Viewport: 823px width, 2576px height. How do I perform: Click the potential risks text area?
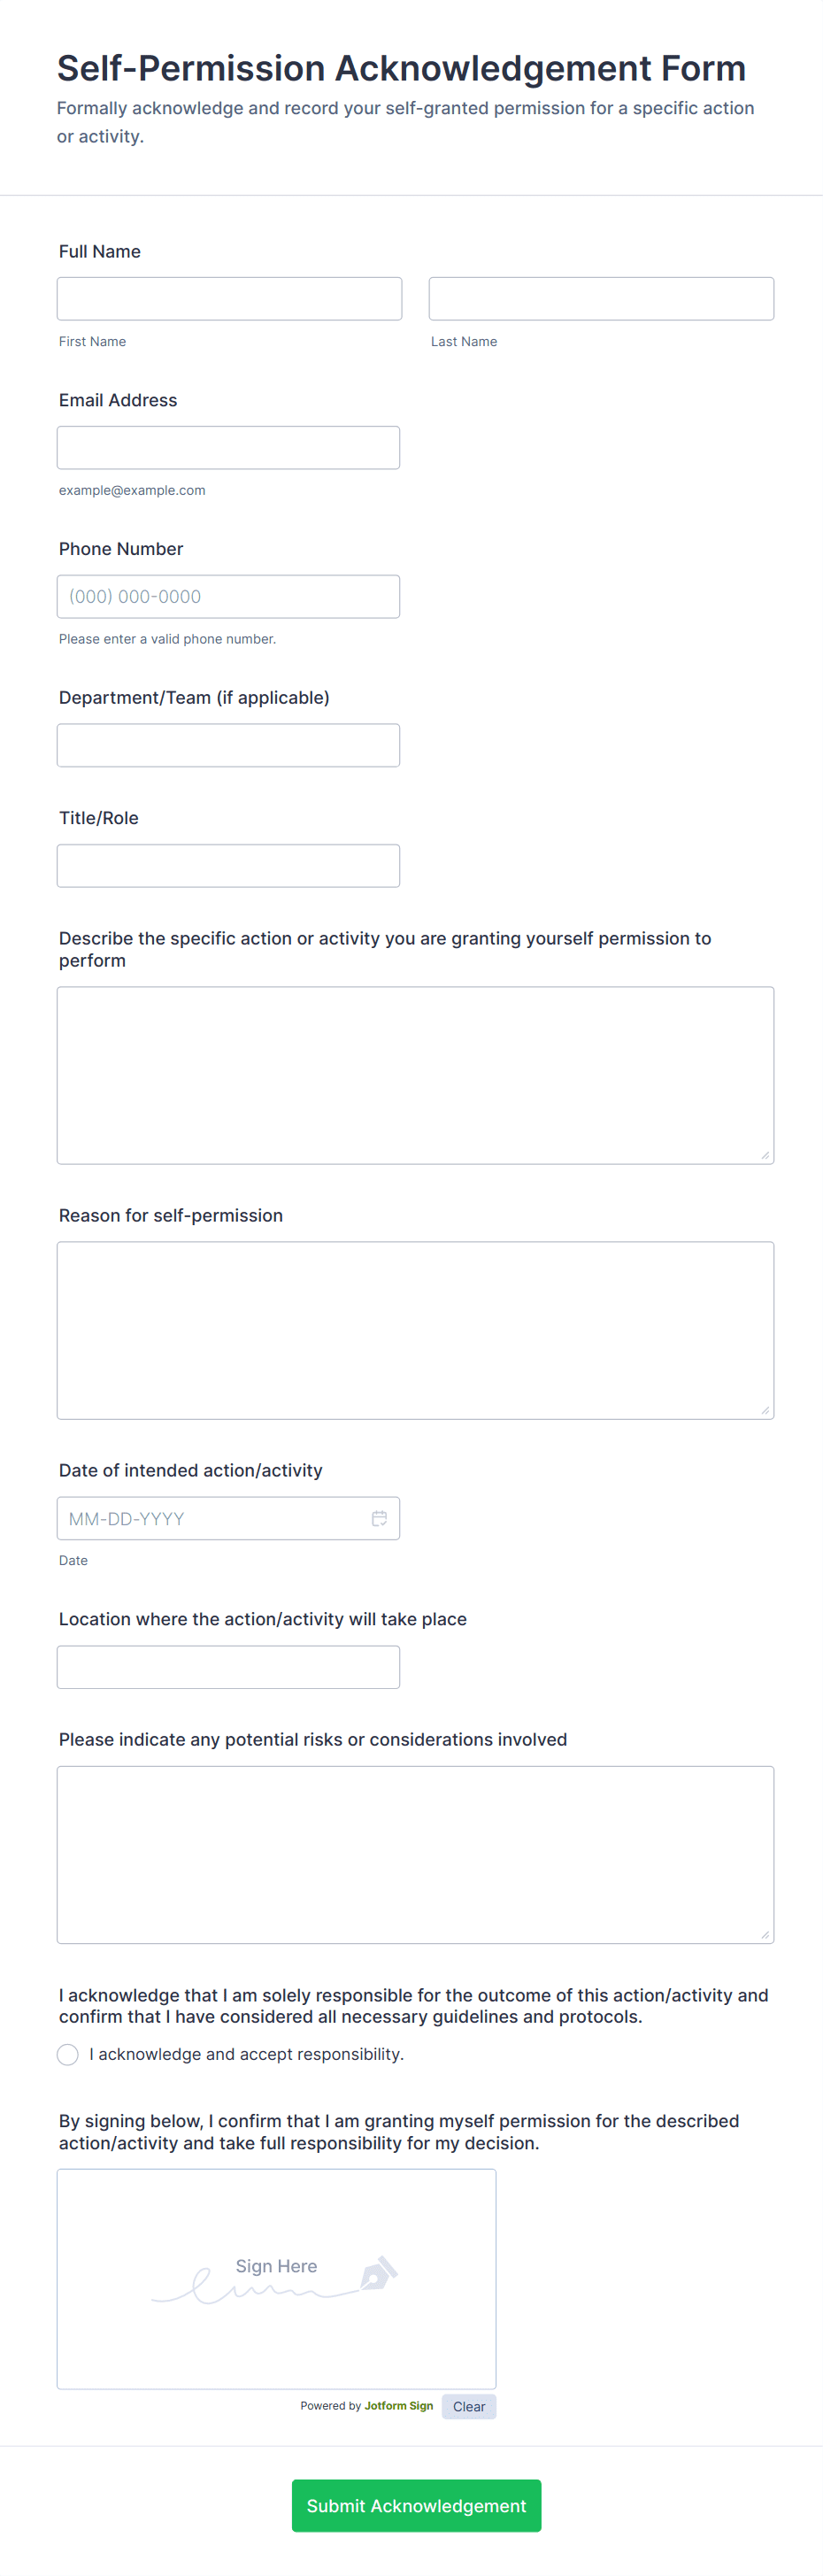(415, 1850)
